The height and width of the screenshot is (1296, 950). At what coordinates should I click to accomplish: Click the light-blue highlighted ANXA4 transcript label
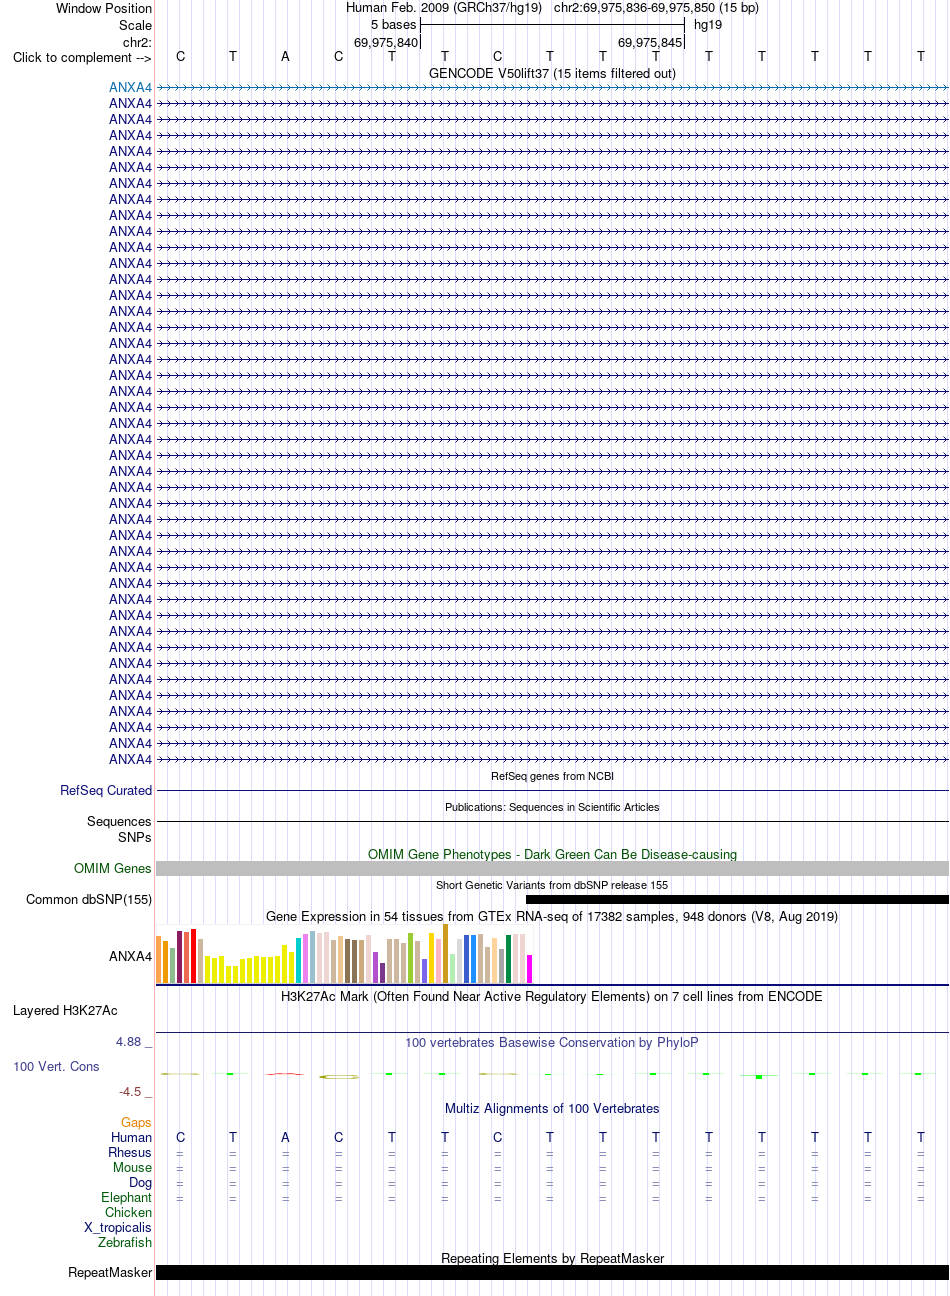click(131, 87)
